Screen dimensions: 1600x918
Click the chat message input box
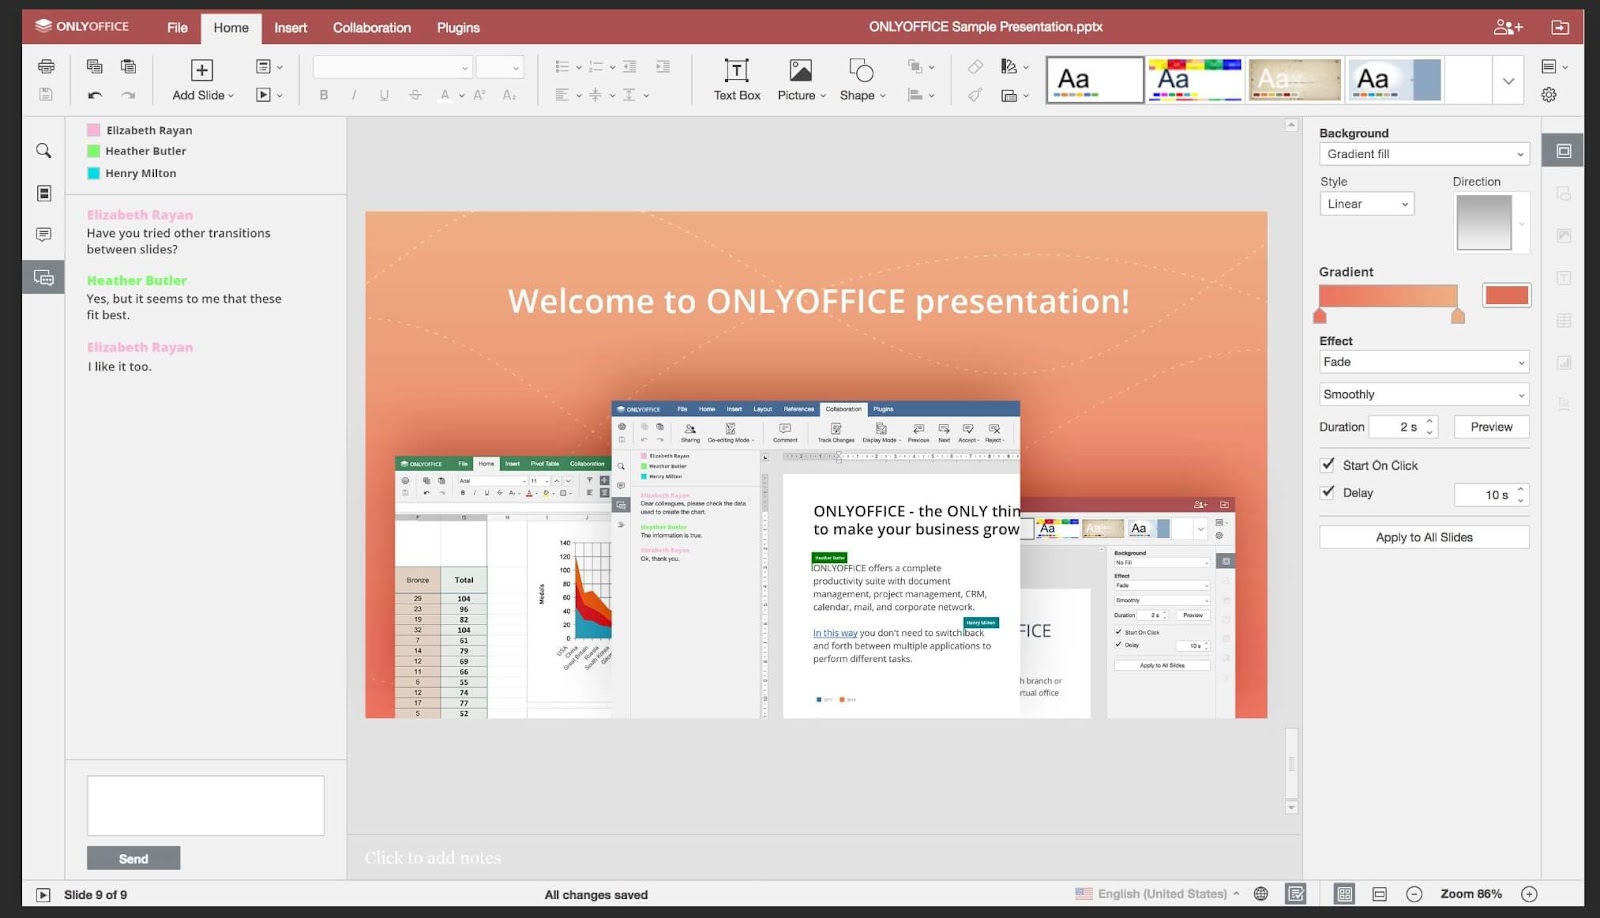(206, 806)
